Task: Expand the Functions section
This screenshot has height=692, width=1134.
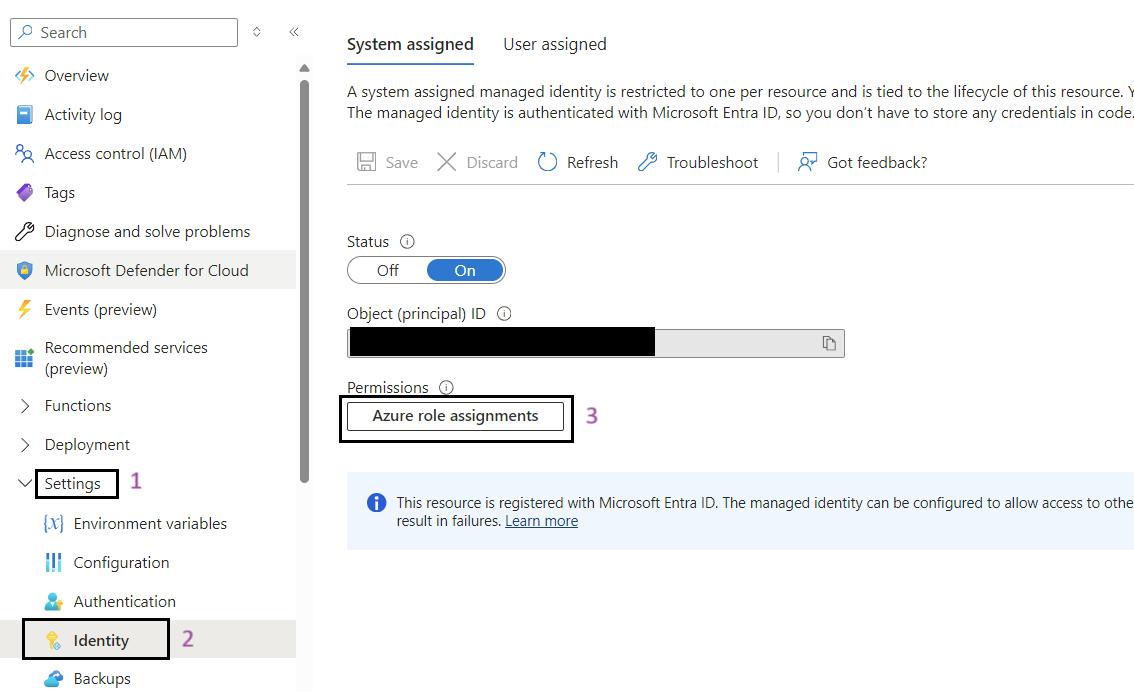Action: [x=25, y=406]
